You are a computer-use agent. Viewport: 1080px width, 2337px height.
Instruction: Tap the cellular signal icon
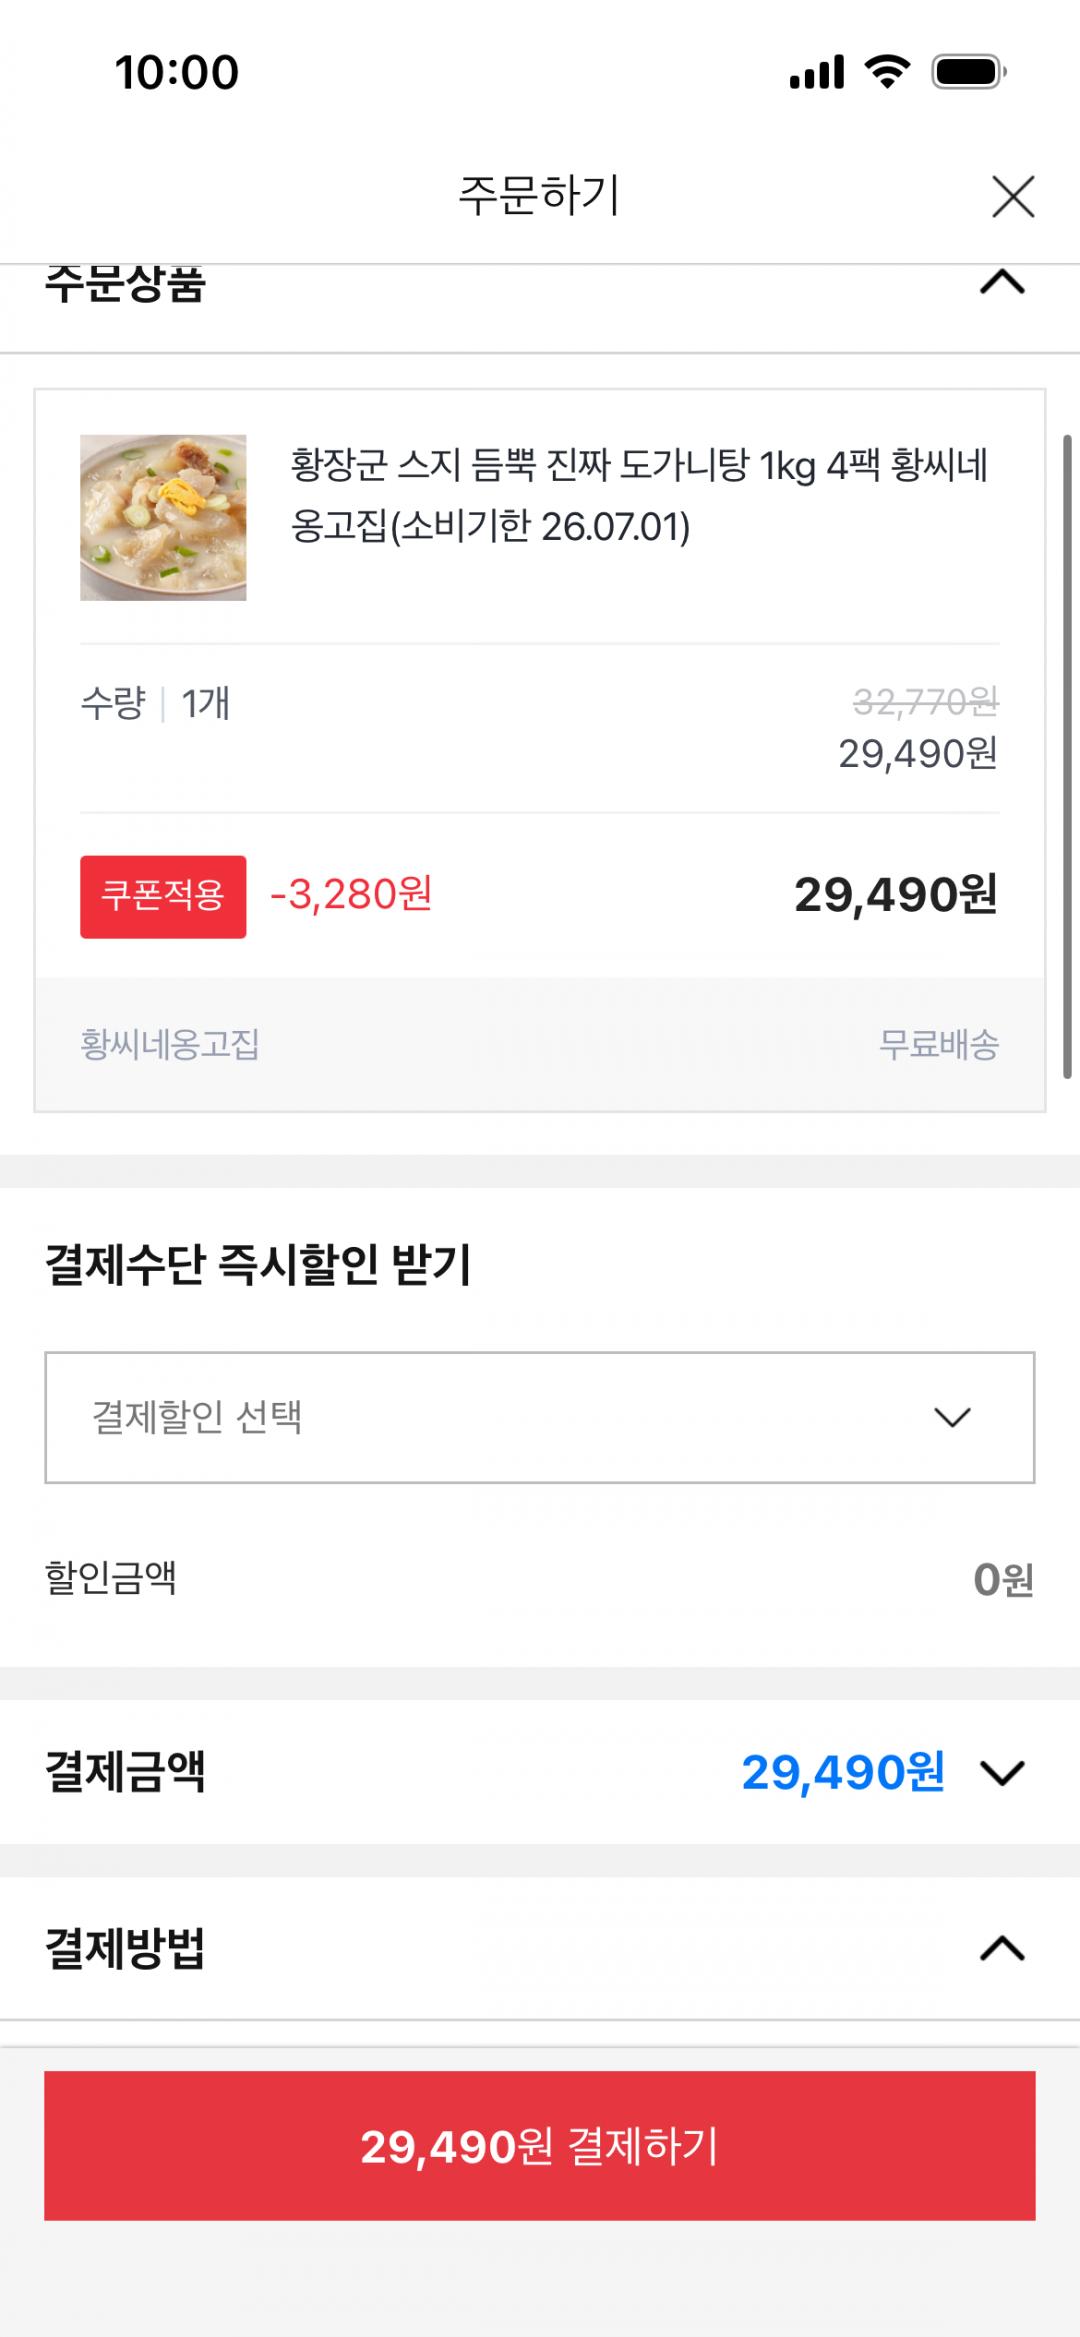coord(816,72)
